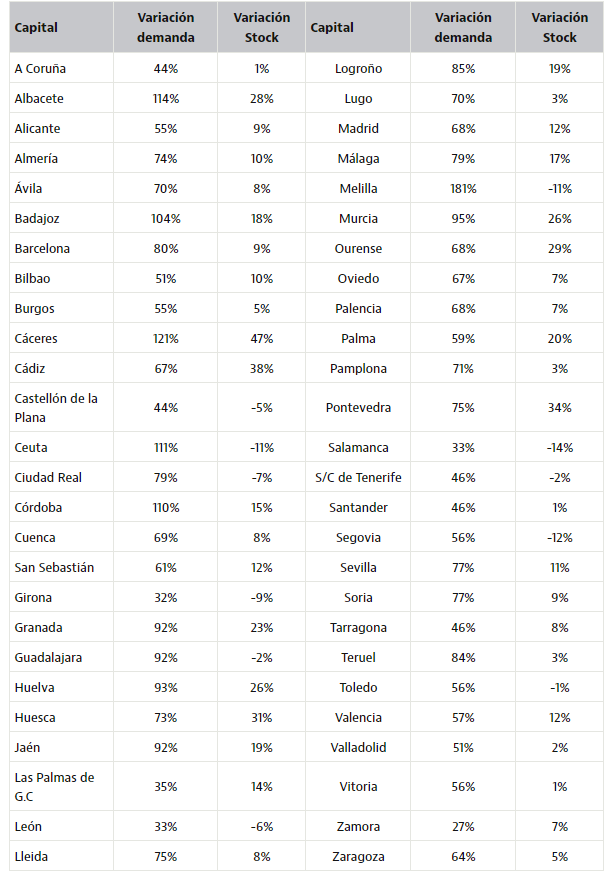Select the first Variación demanda header

coord(166,27)
